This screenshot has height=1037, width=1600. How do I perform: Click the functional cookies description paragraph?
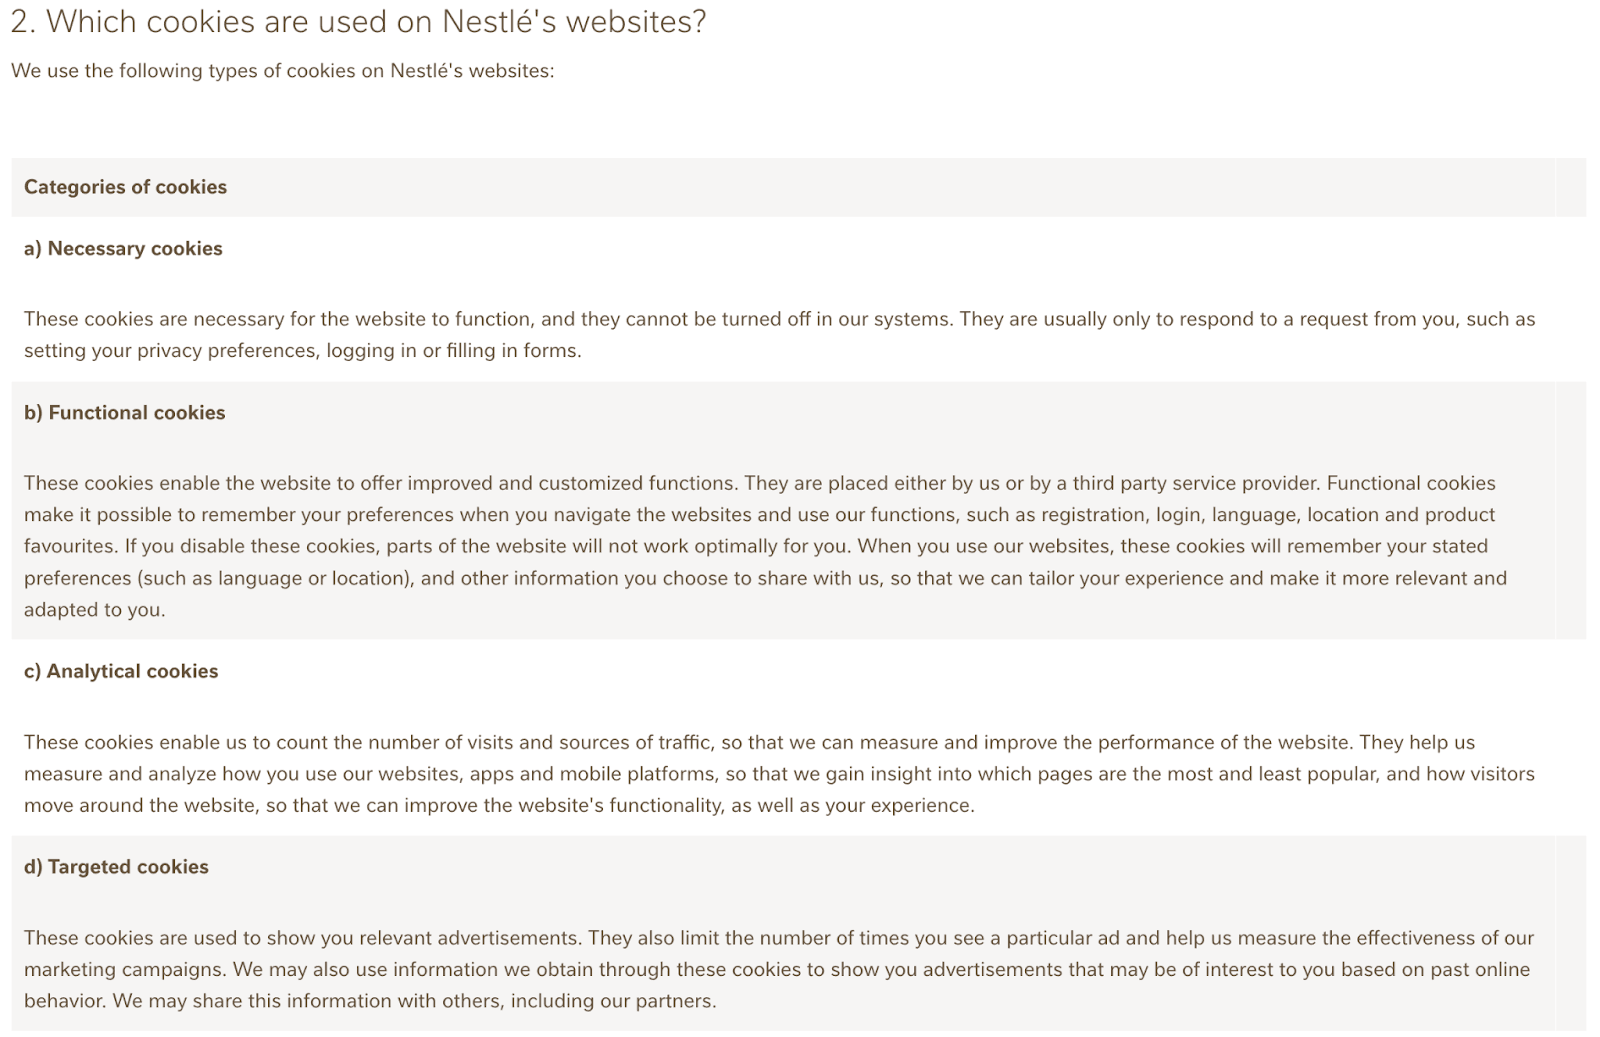pyautogui.click(x=765, y=546)
